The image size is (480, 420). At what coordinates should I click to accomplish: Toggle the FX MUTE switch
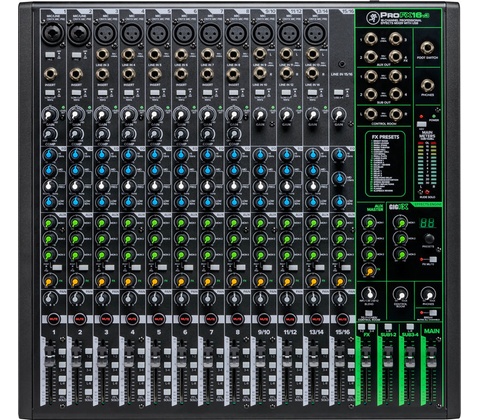433,259
